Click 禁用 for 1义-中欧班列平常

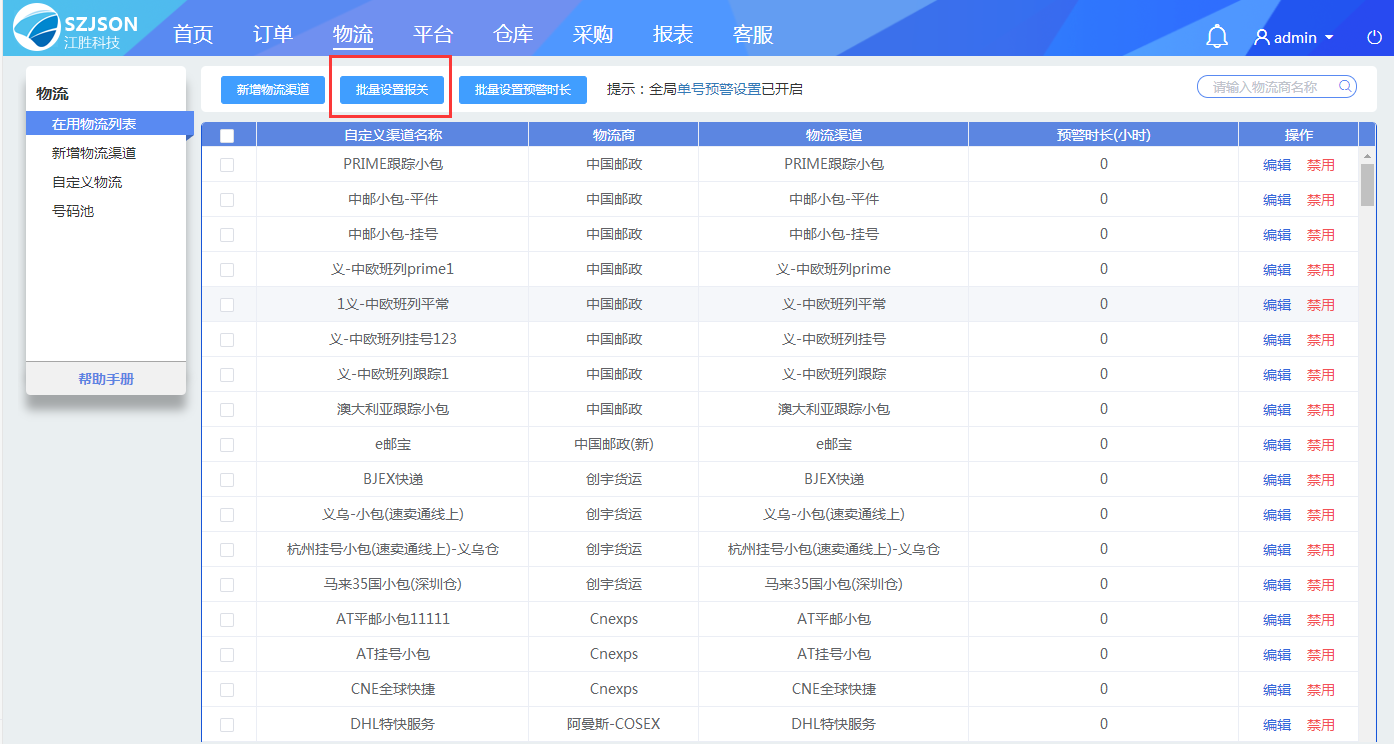1321,305
